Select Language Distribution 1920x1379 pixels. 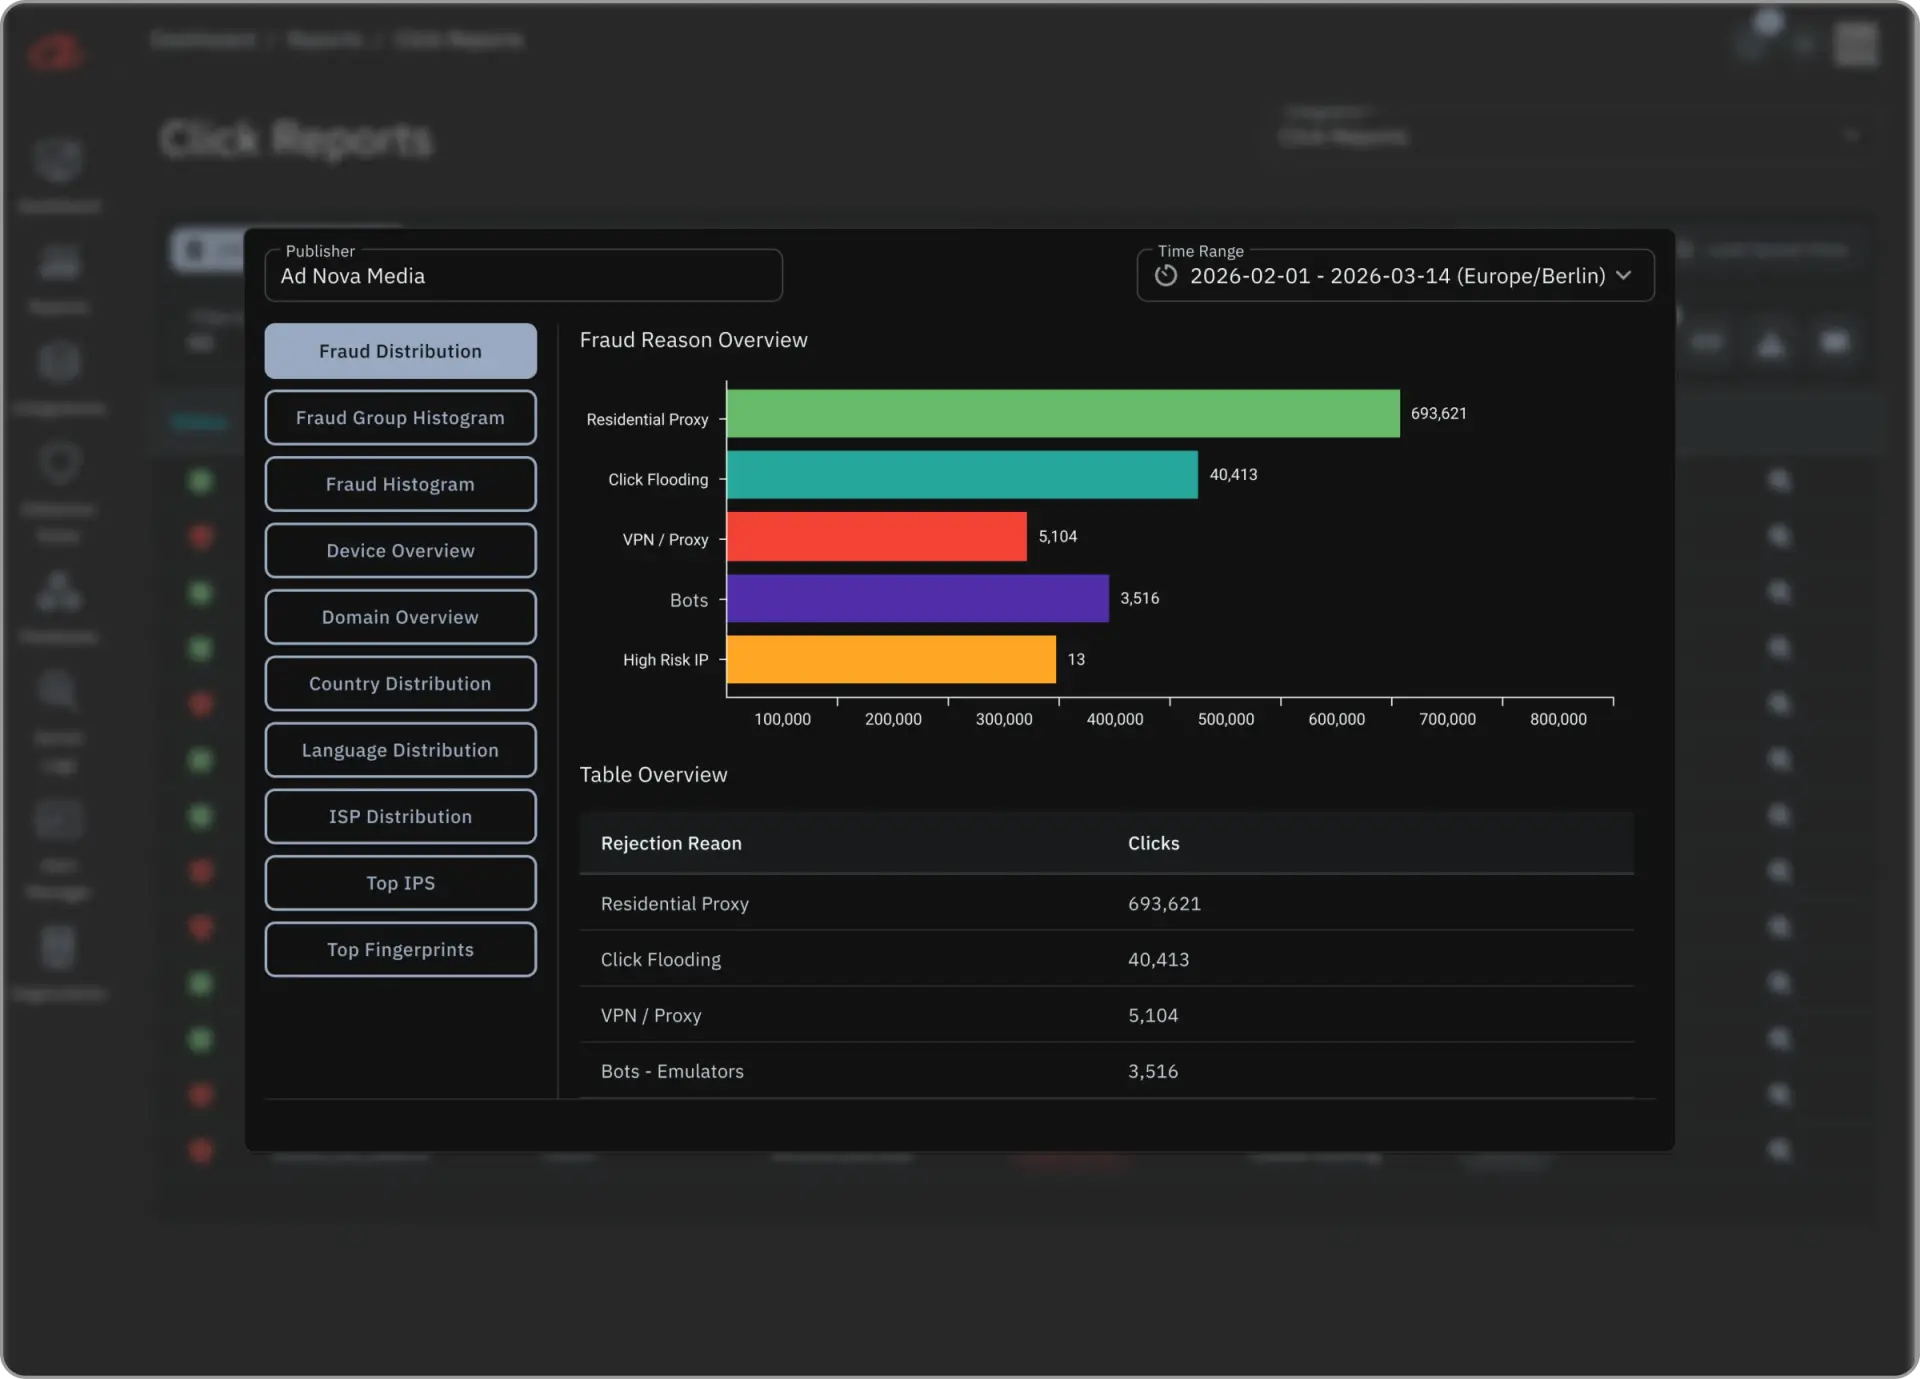point(400,750)
